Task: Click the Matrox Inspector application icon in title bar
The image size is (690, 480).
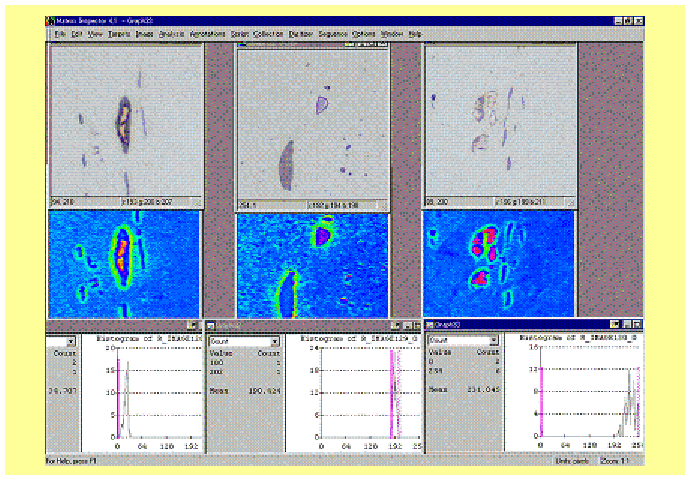Action: tap(51, 21)
